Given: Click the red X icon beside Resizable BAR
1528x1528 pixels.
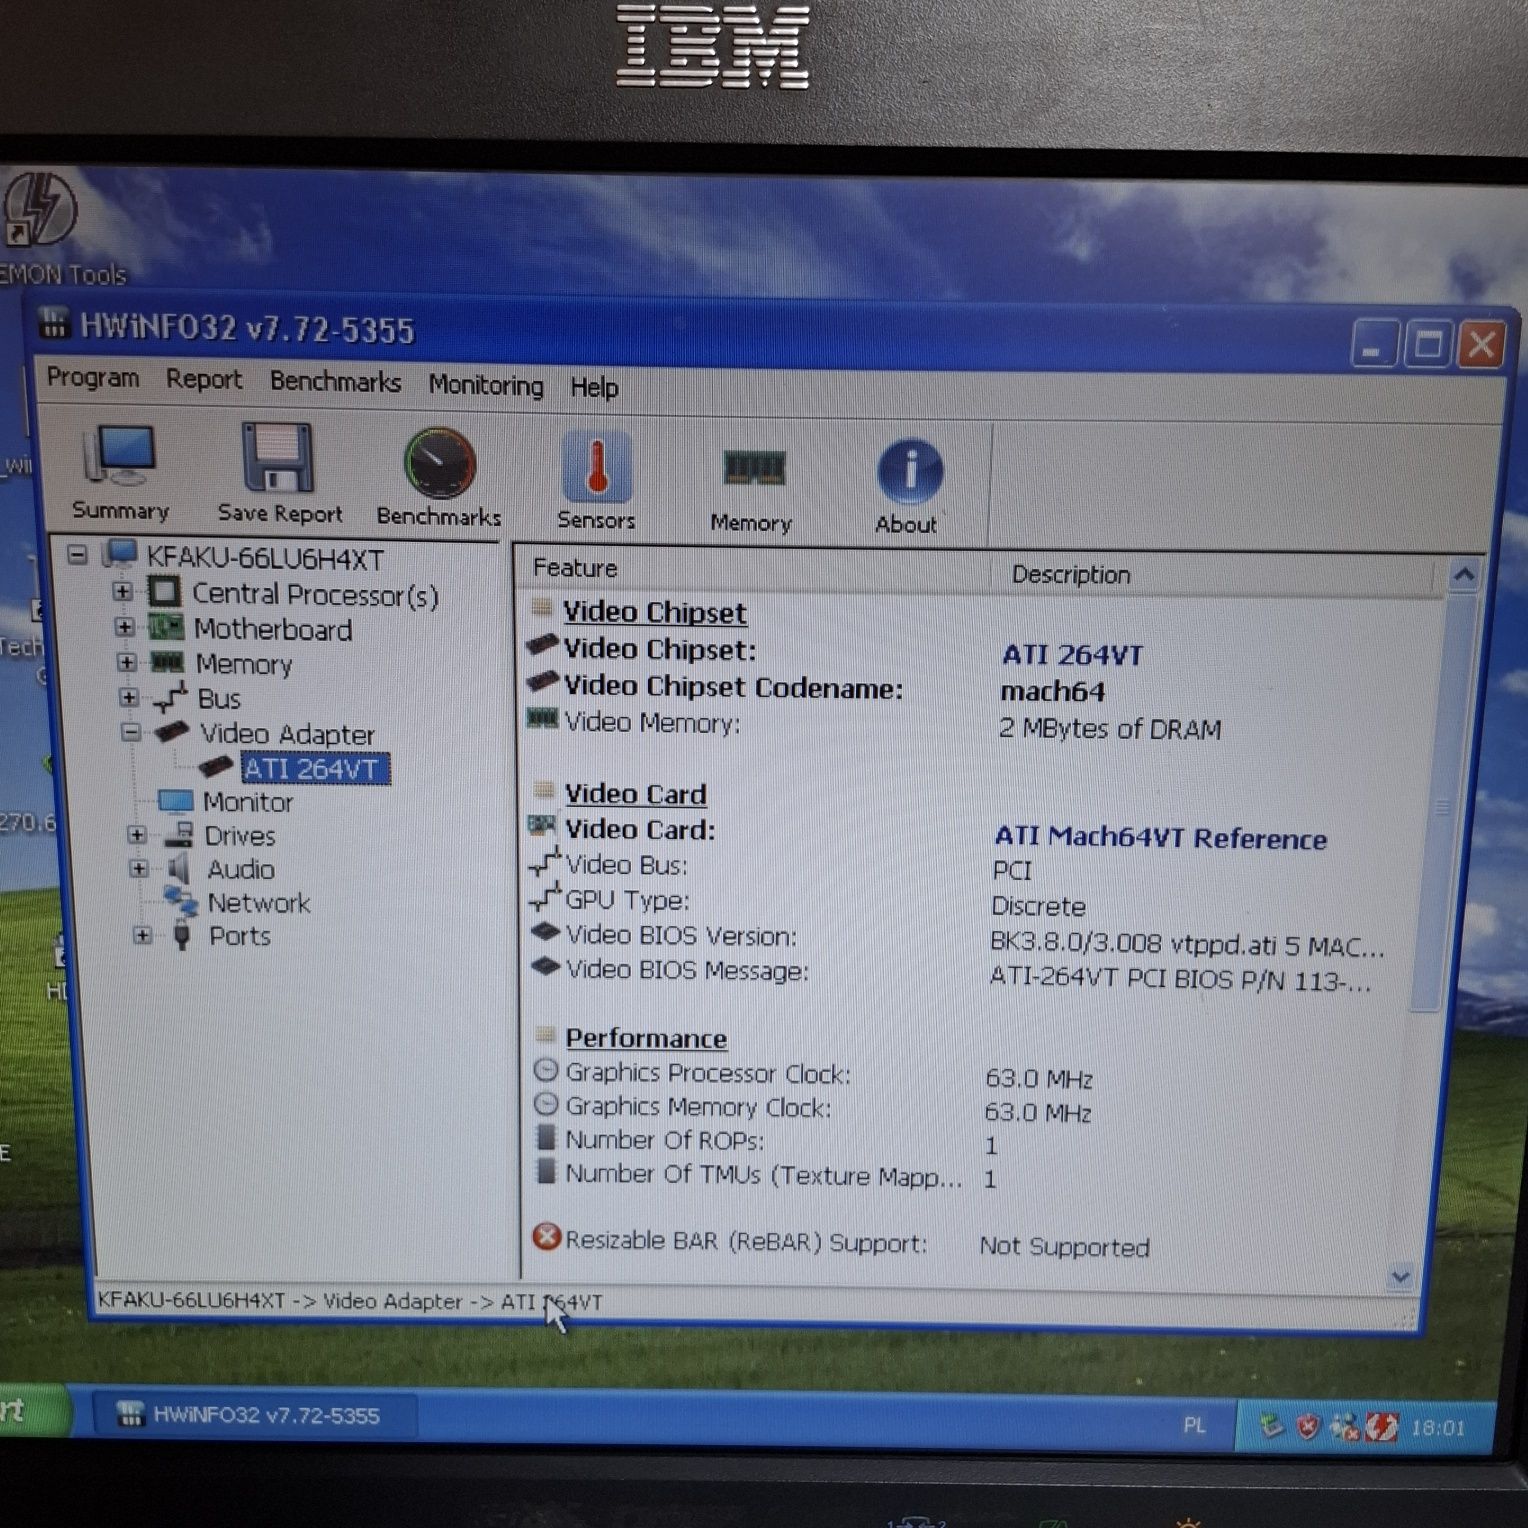Looking at the screenshot, I should click(547, 1238).
